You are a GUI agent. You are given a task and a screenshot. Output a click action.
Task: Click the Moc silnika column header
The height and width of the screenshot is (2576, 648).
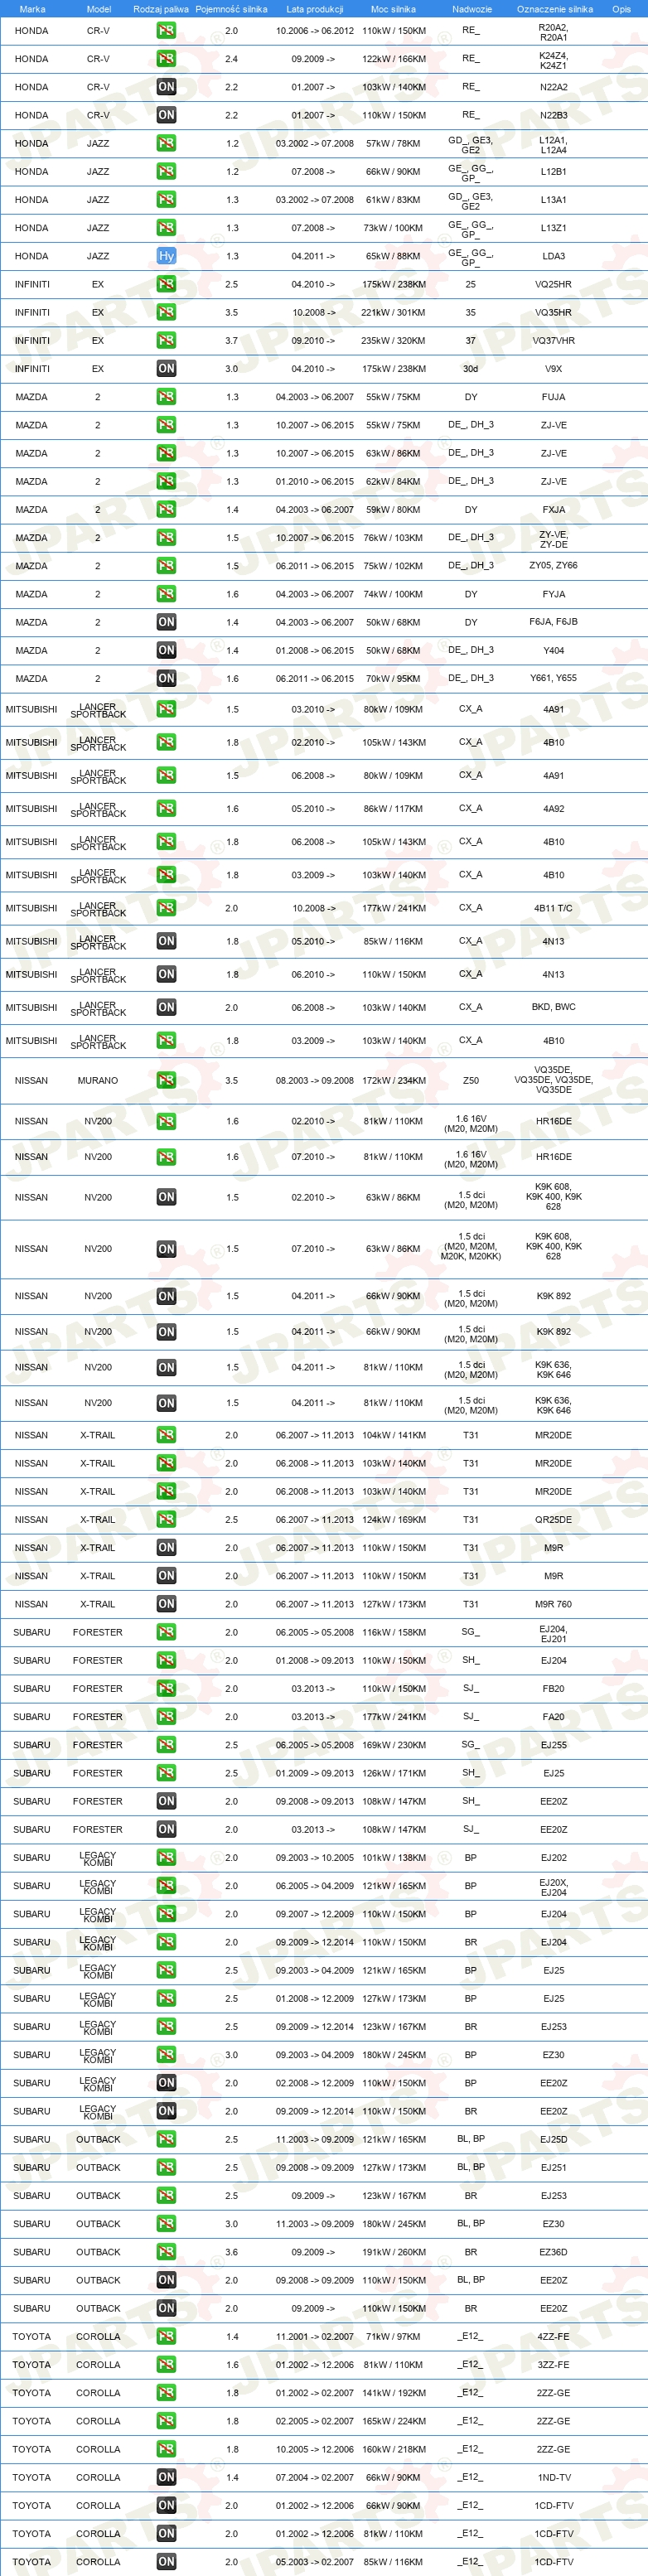point(393,9)
